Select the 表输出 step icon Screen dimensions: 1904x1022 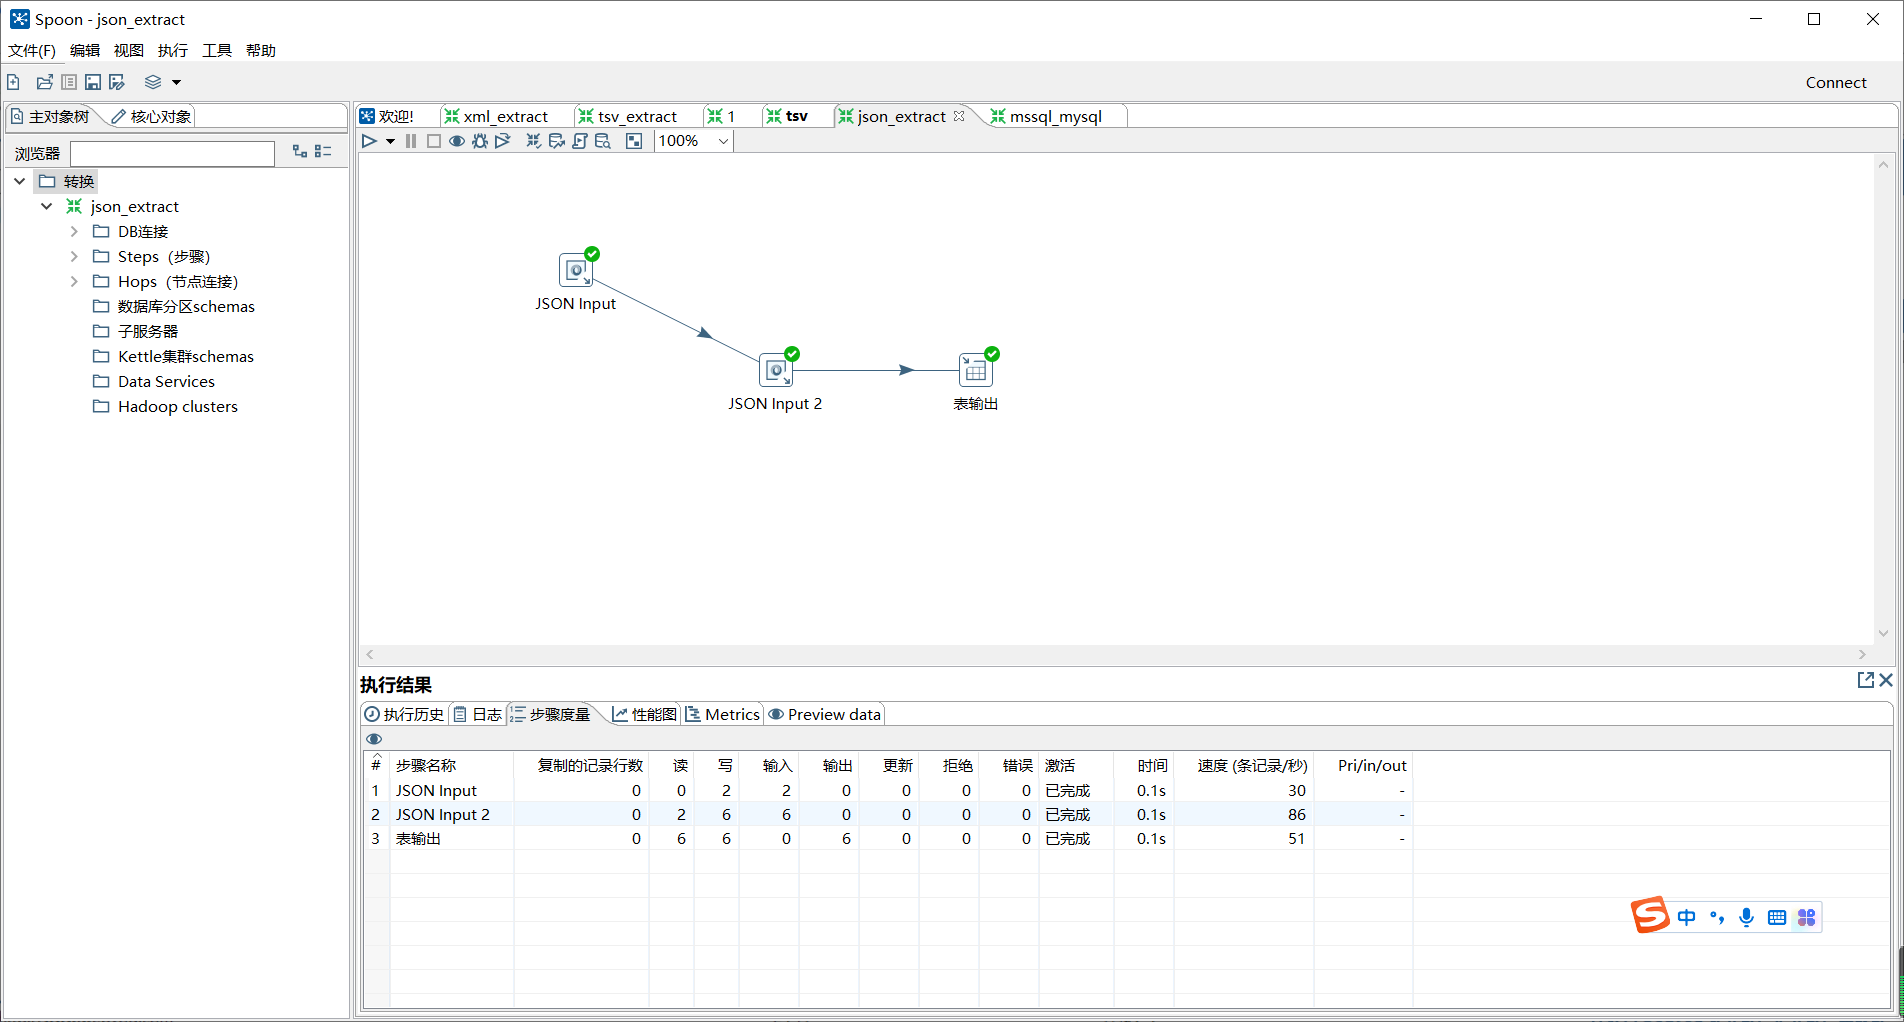pyautogui.click(x=976, y=370)
